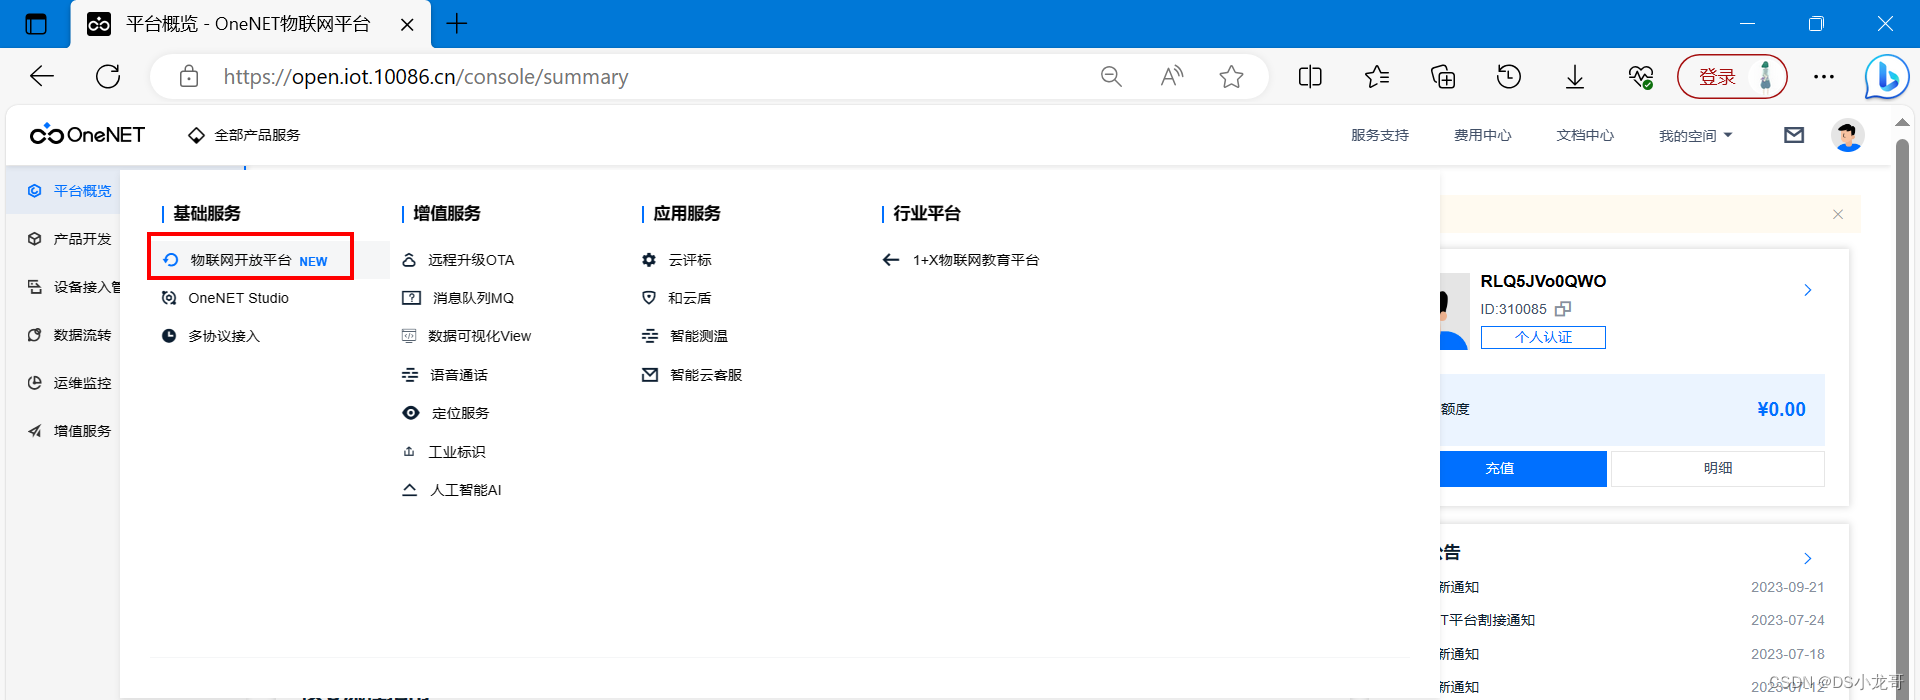Expand announcements list chevron
The height and width of the screenshot is (700, 1920).
click(x=1807, y=558)
